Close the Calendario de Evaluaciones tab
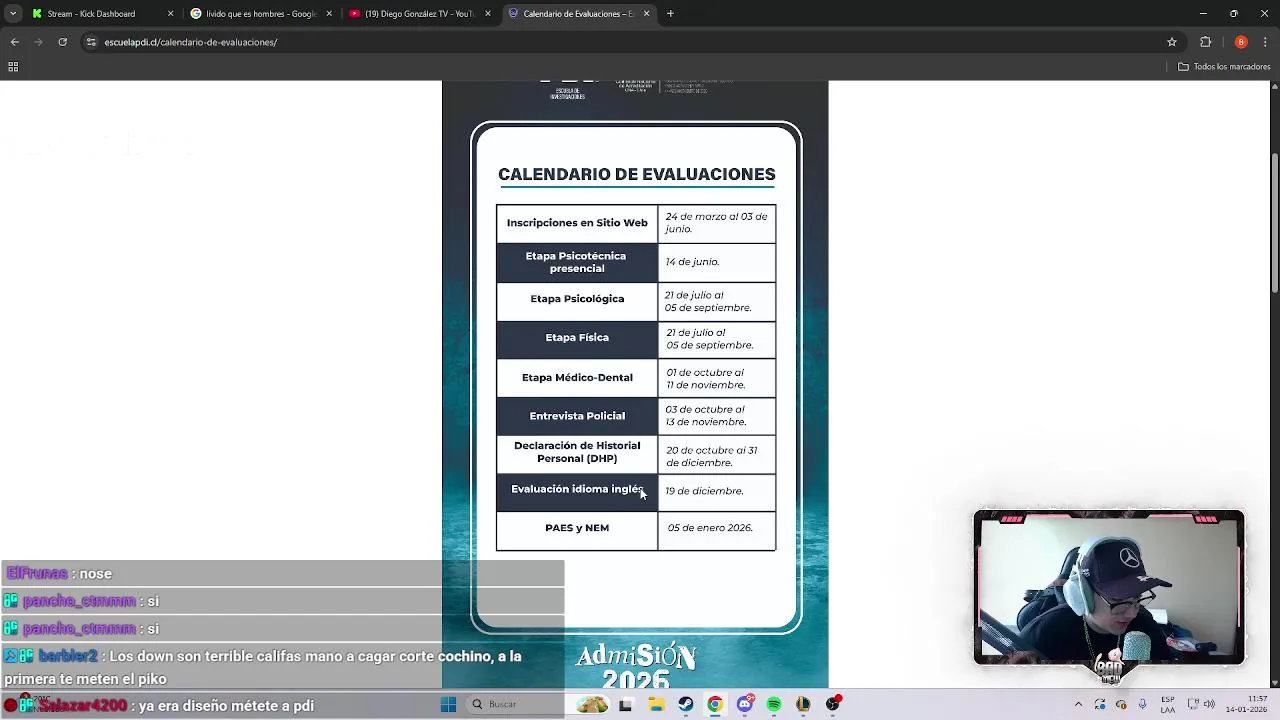Image resolution: width=1280 pixels, height=720 pixels. (646, 14)
